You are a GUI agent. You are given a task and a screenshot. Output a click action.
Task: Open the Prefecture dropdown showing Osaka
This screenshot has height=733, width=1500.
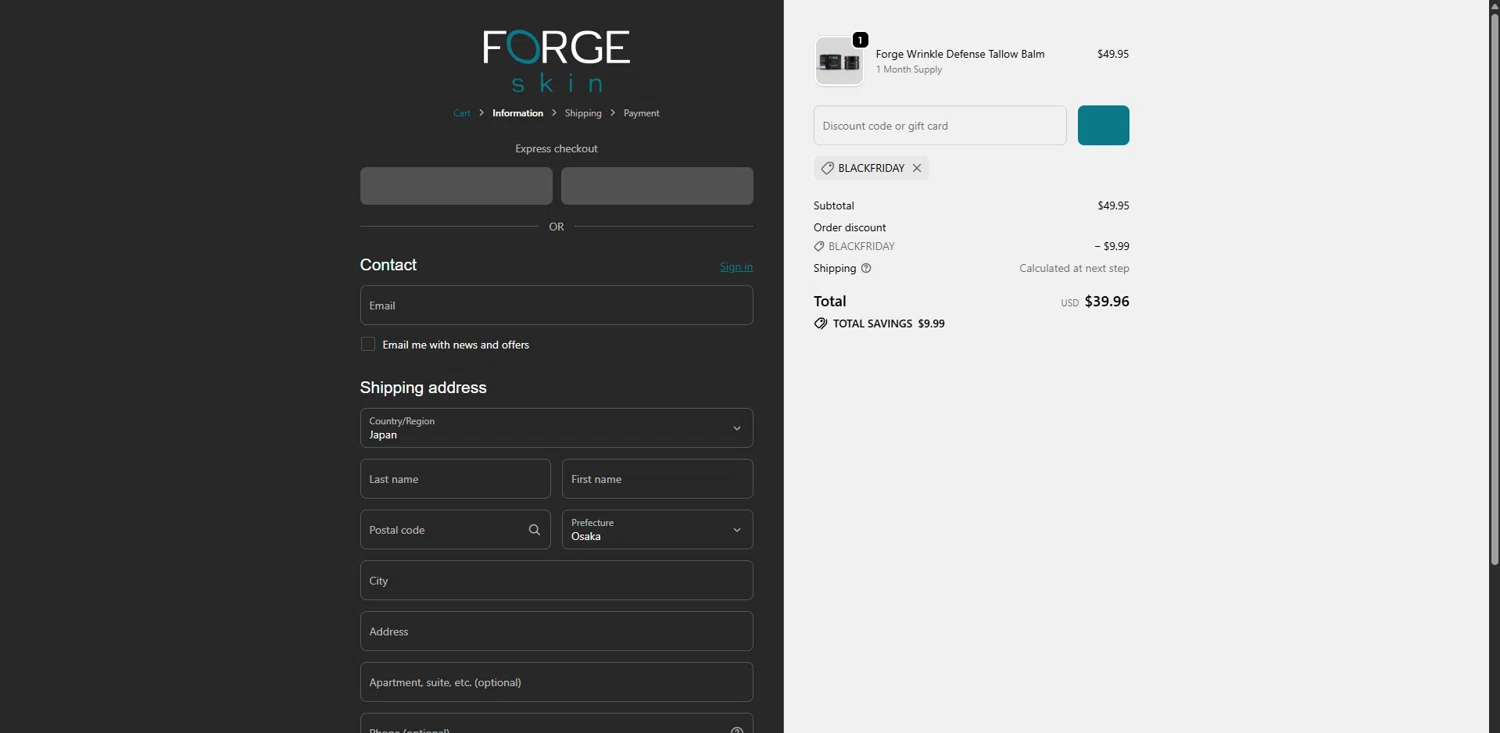(657, 530)
